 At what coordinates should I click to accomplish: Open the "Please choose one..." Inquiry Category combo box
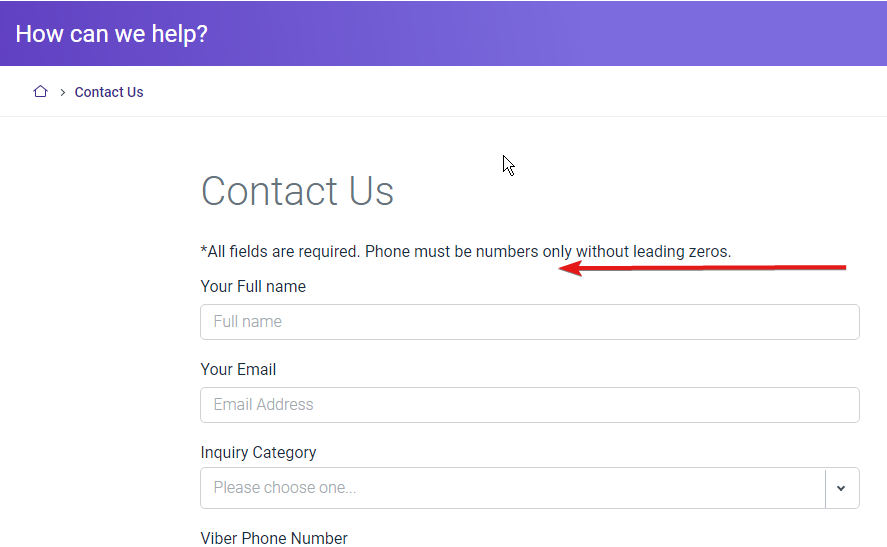tap(513, 488)
